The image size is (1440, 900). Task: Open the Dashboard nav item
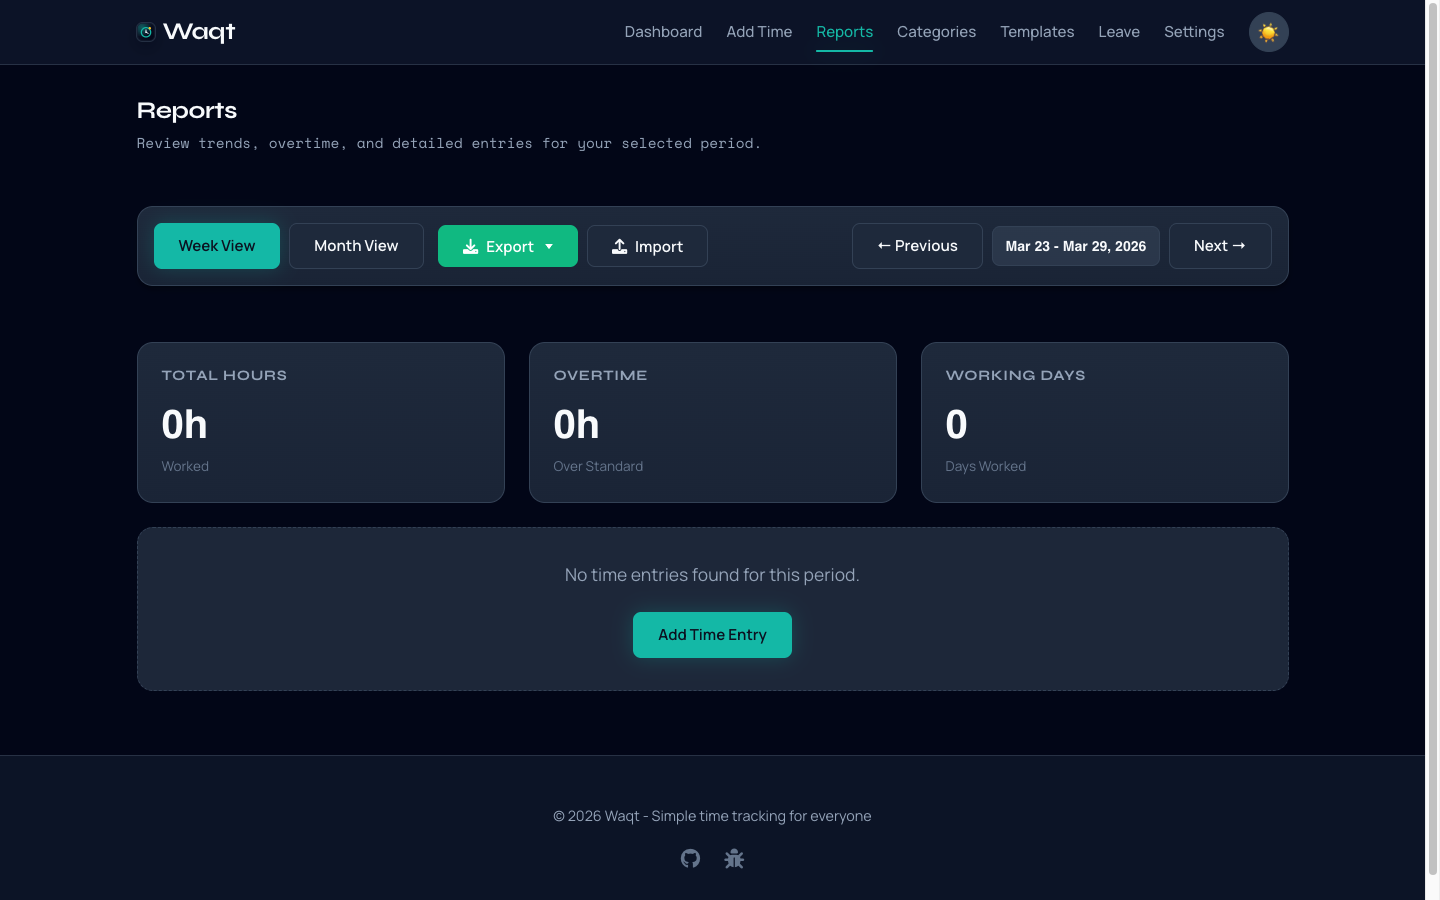[x=663, y=32]
